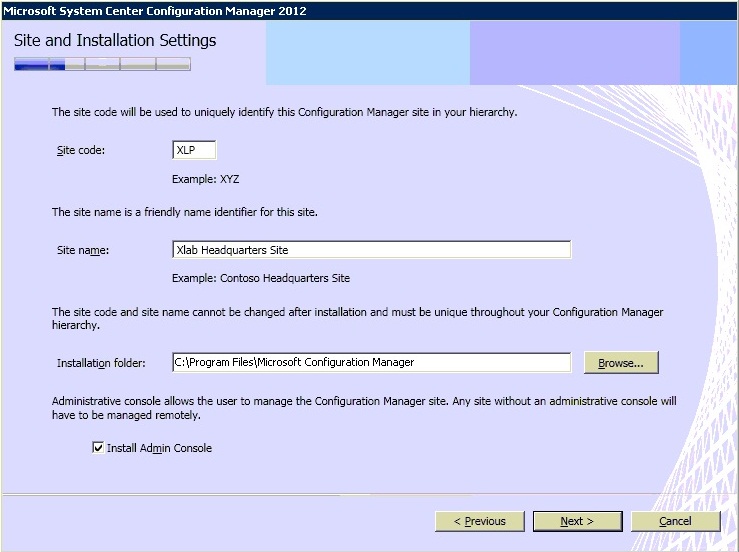This screenshot has width=739, height=552.
Task: Click the Site name text field
Action: (x=371, y=250)
